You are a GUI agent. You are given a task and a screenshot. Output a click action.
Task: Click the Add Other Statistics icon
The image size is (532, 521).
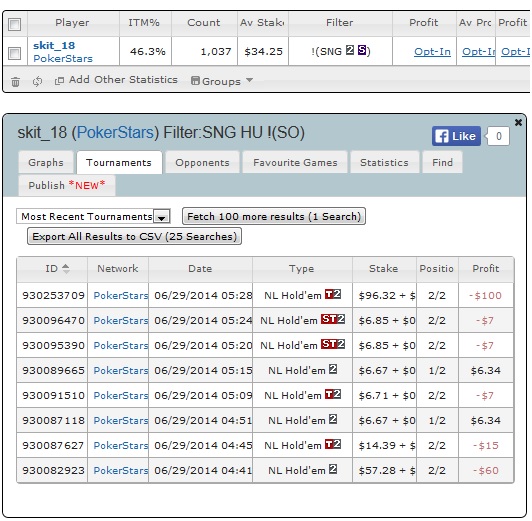coord(59,81)
